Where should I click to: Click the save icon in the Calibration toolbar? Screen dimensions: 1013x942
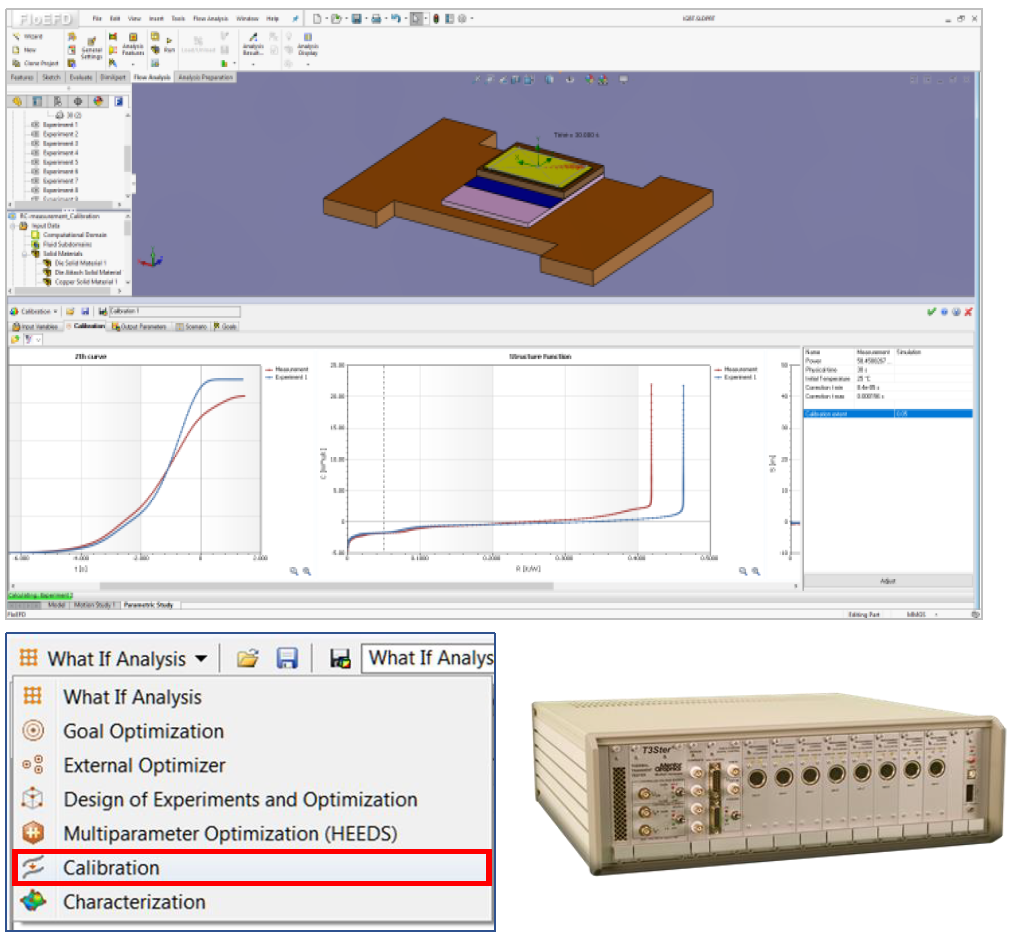(x=85, y=311)
